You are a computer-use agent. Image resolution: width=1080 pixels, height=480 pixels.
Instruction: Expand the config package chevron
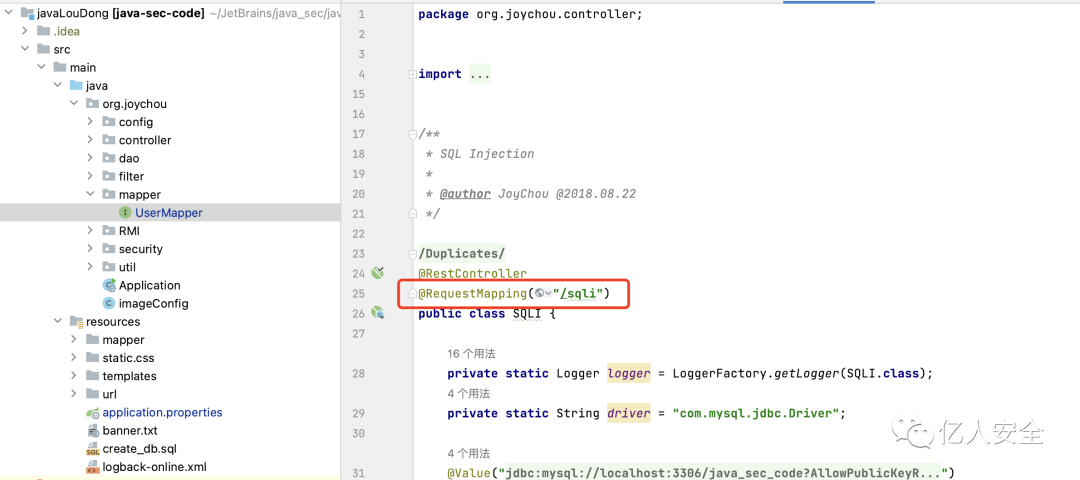90,122
